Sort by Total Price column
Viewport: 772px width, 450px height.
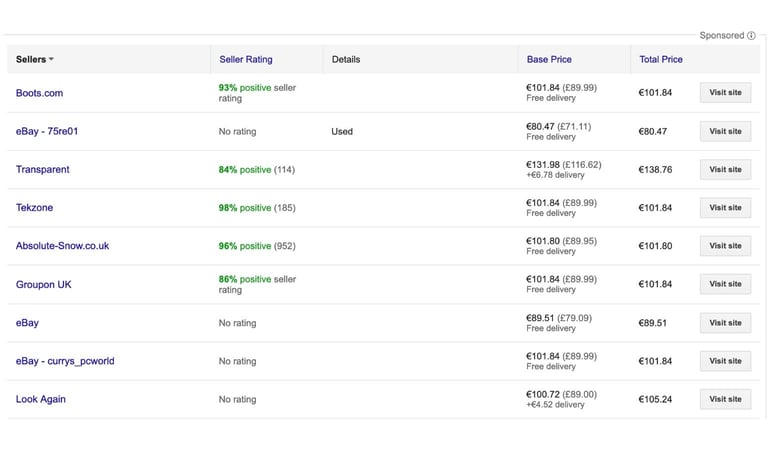coord(661,60)
